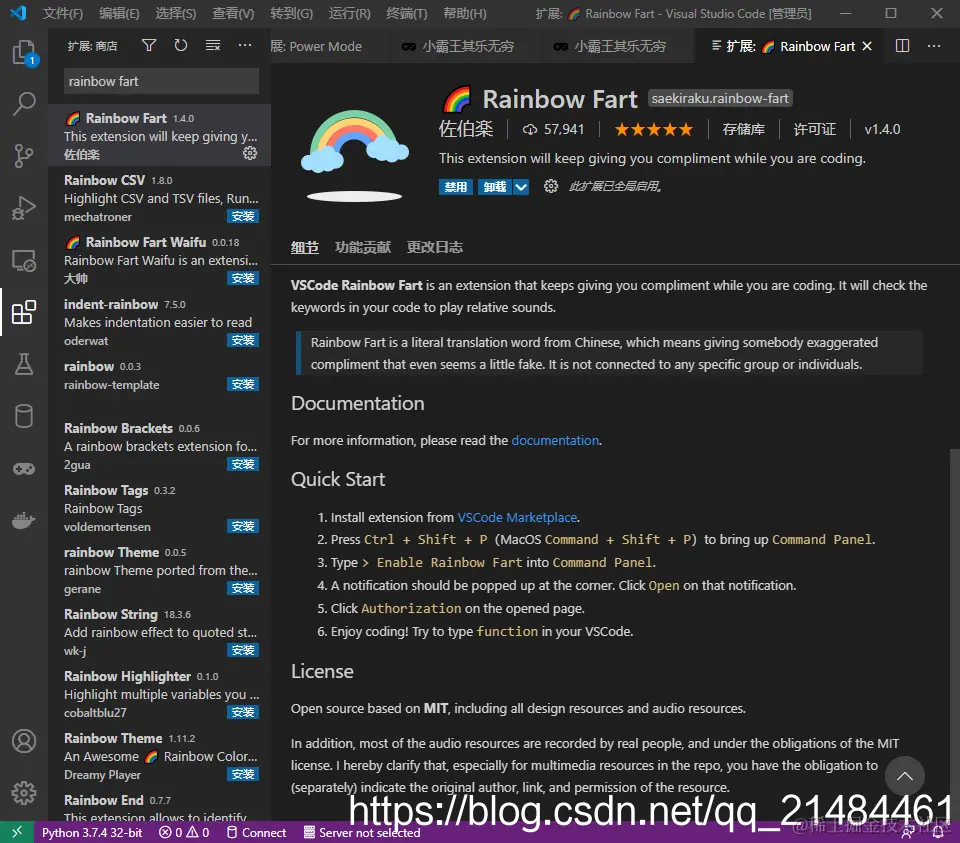Open the Manage gear in the activity bar

coord(24,793)
